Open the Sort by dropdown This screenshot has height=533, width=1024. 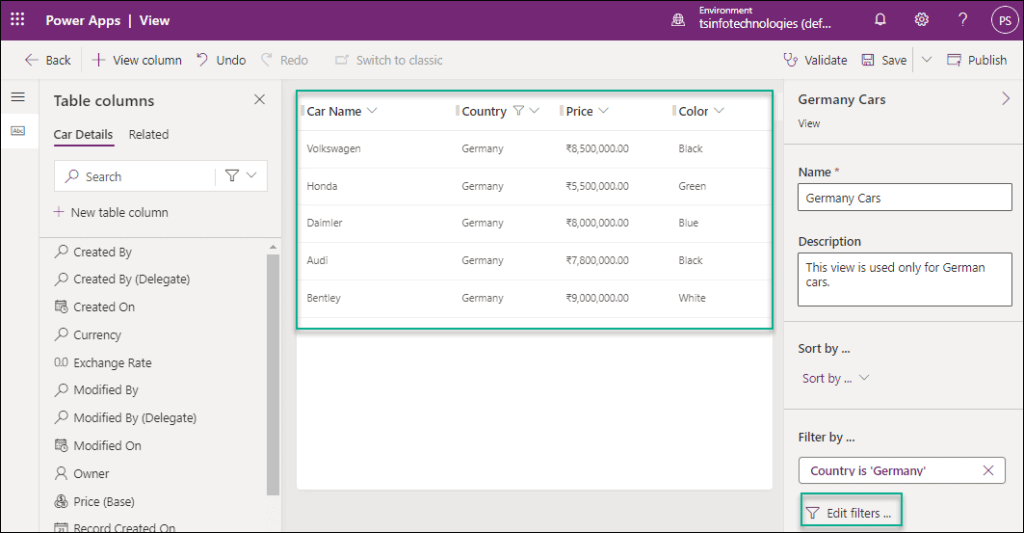[836, 378]
